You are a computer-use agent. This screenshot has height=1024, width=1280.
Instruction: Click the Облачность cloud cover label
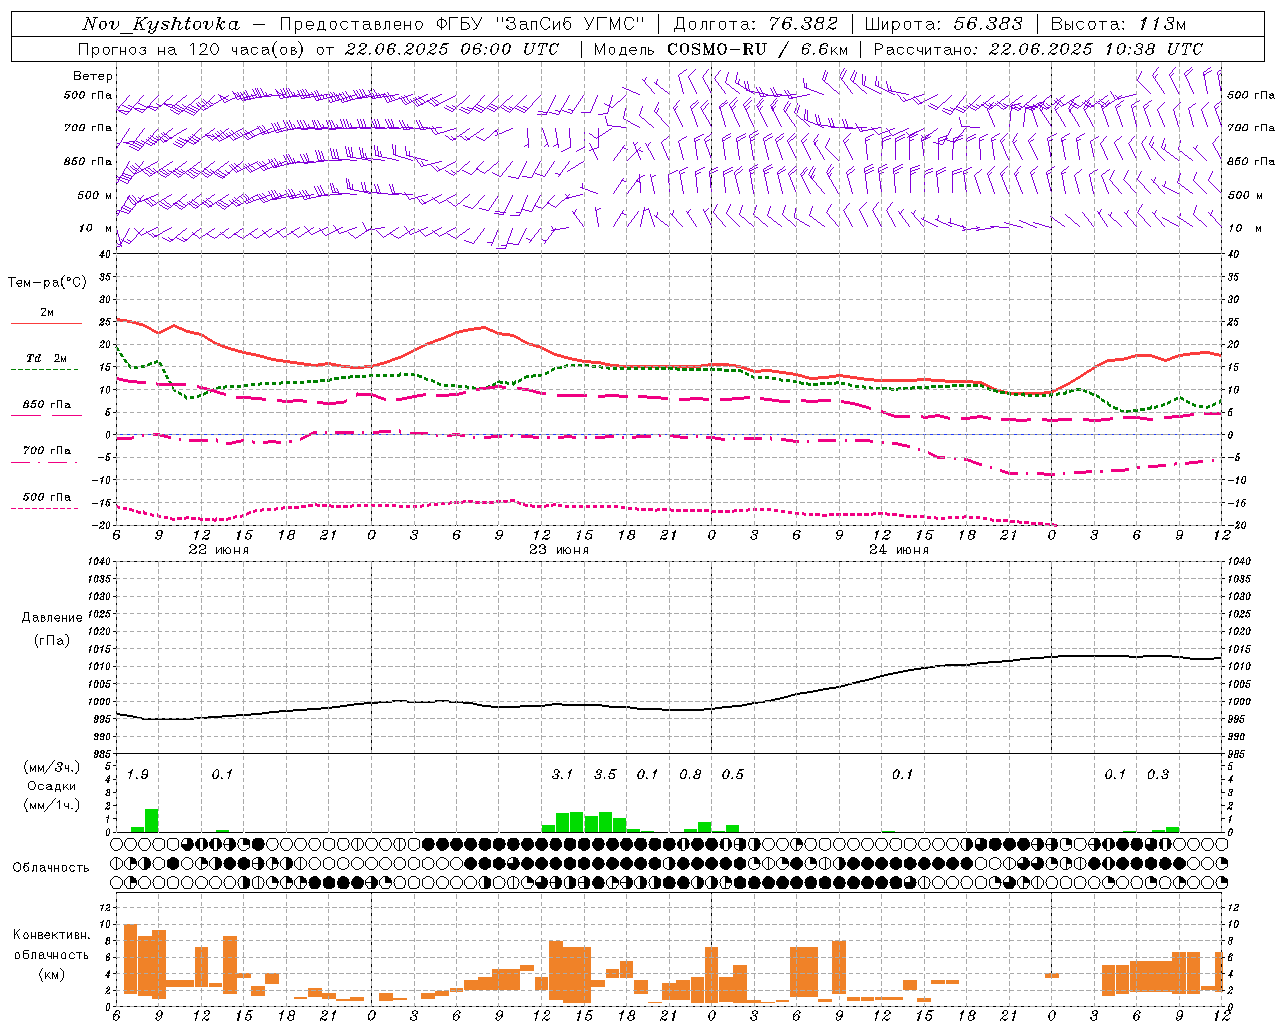coord(51,868)
